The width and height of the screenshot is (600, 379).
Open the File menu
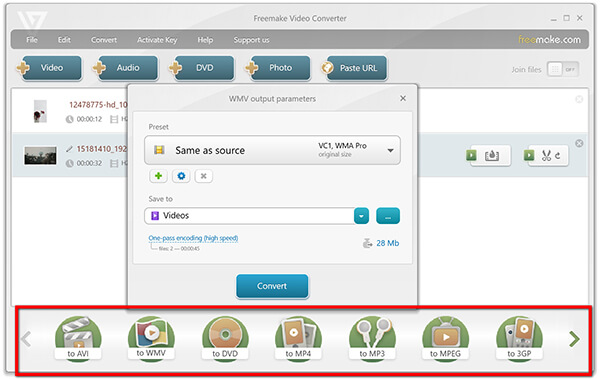32,40
